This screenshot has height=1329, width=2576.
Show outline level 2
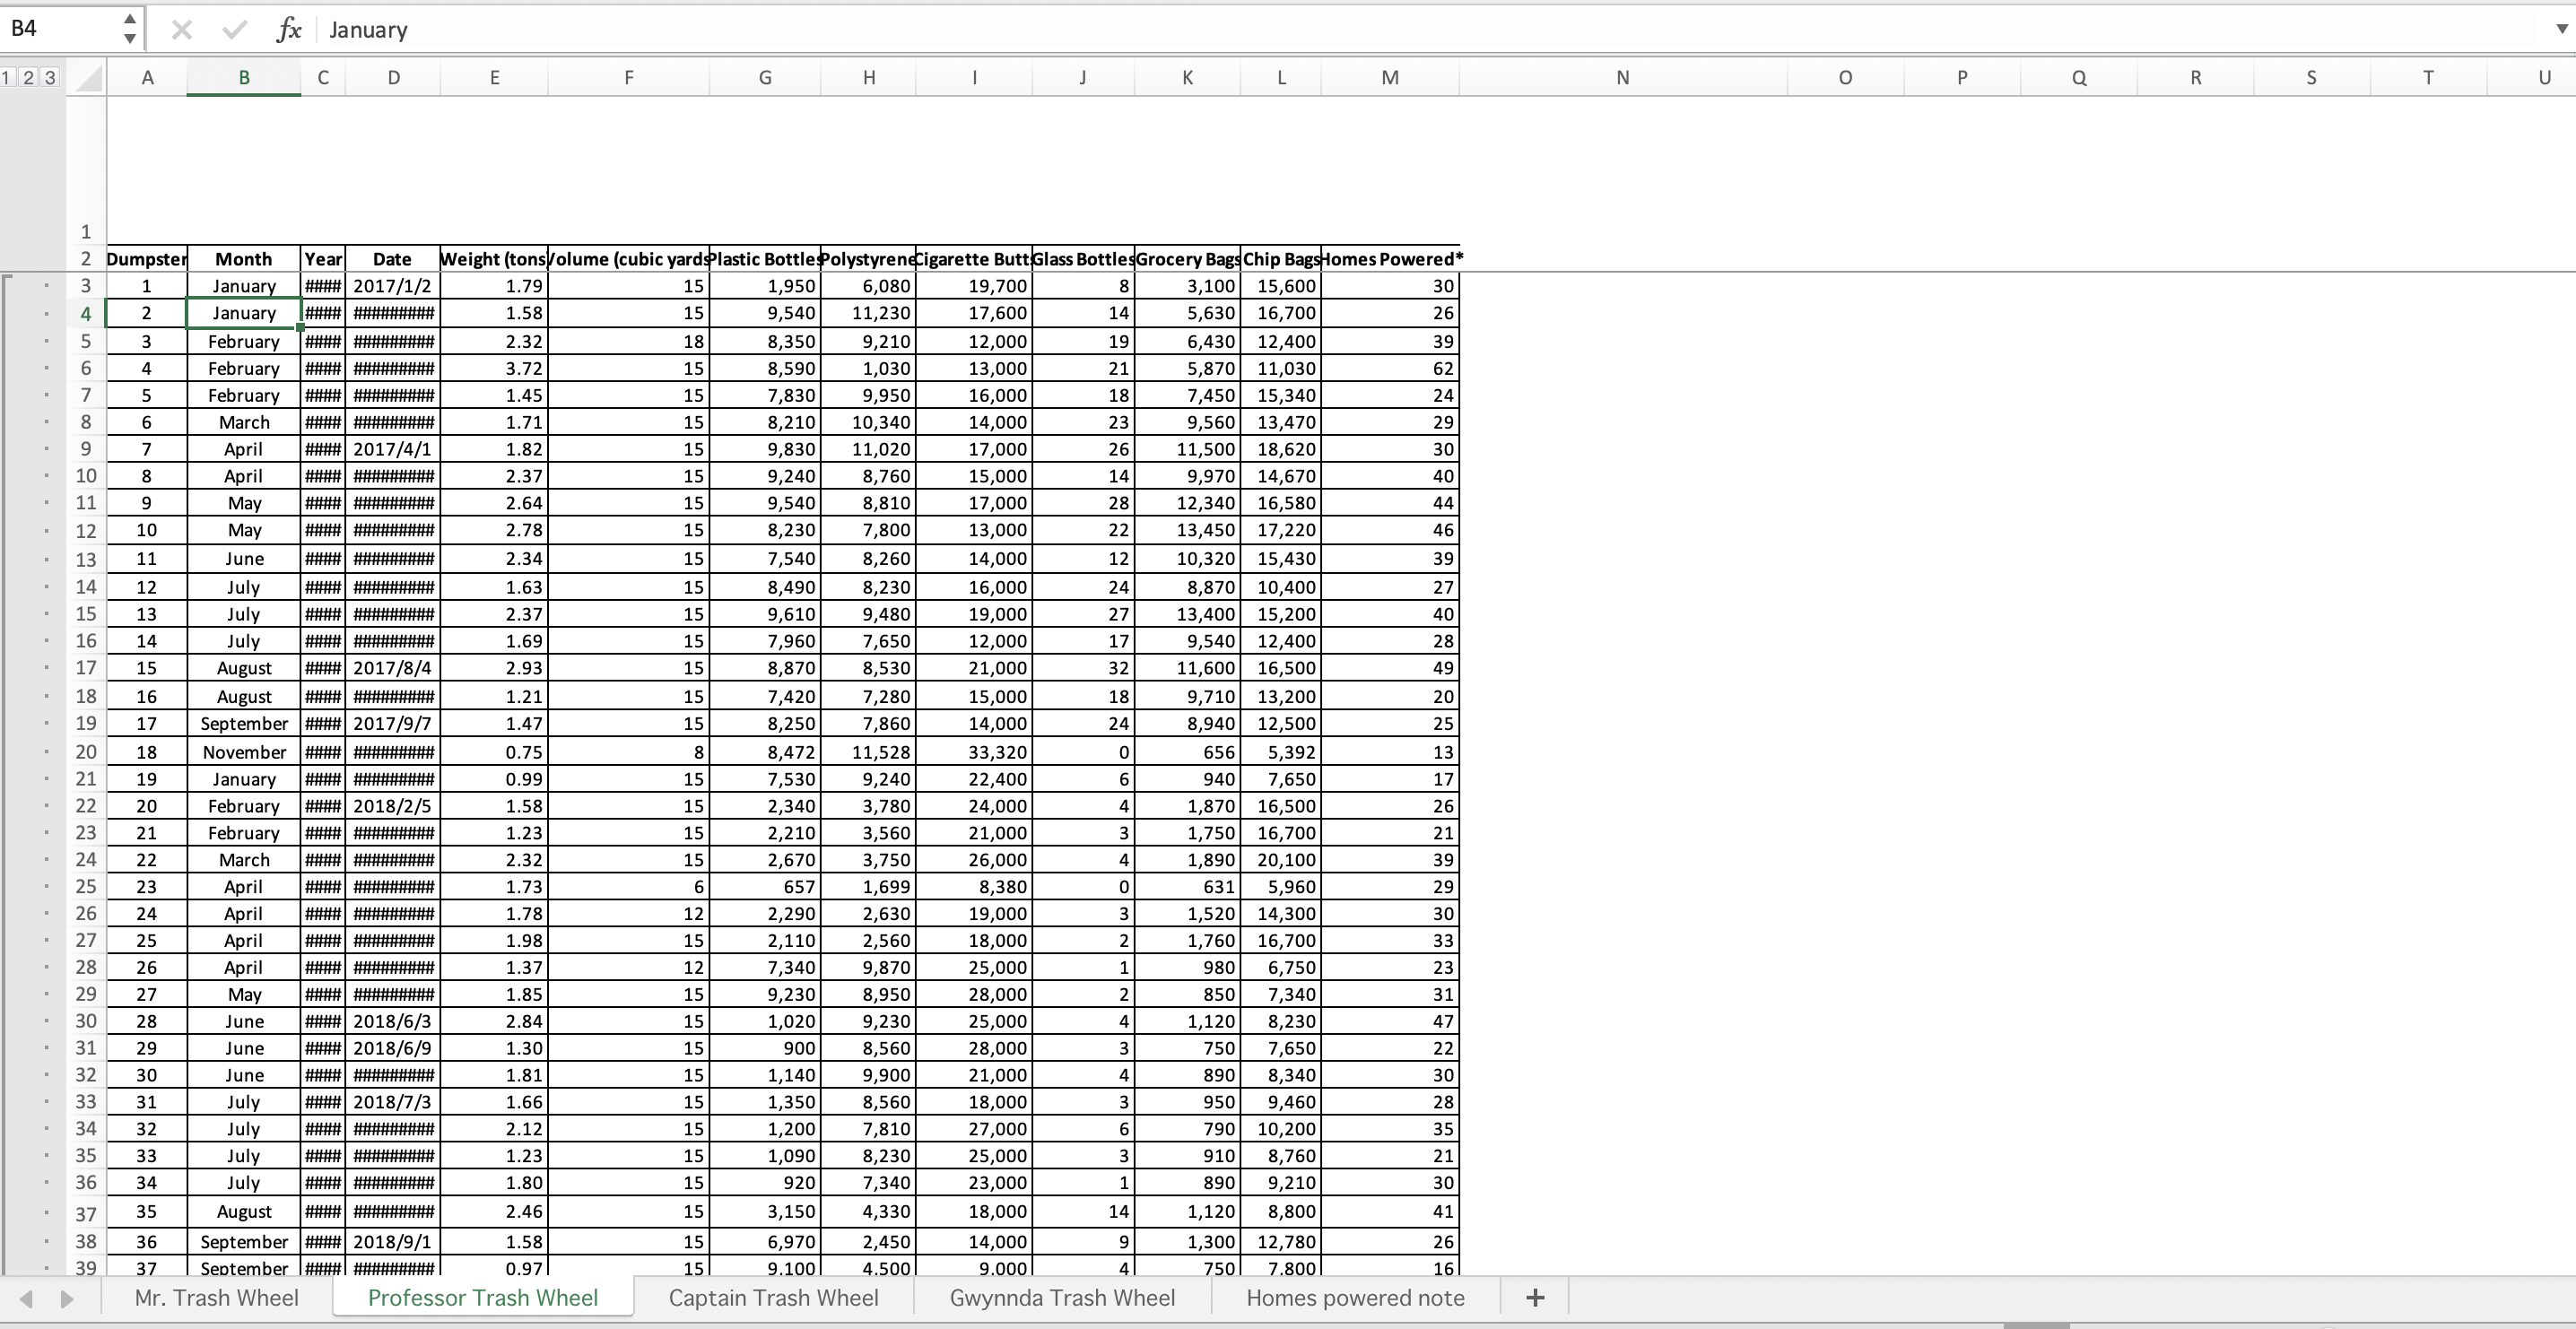pyautogui.click(x=28, y=78)
